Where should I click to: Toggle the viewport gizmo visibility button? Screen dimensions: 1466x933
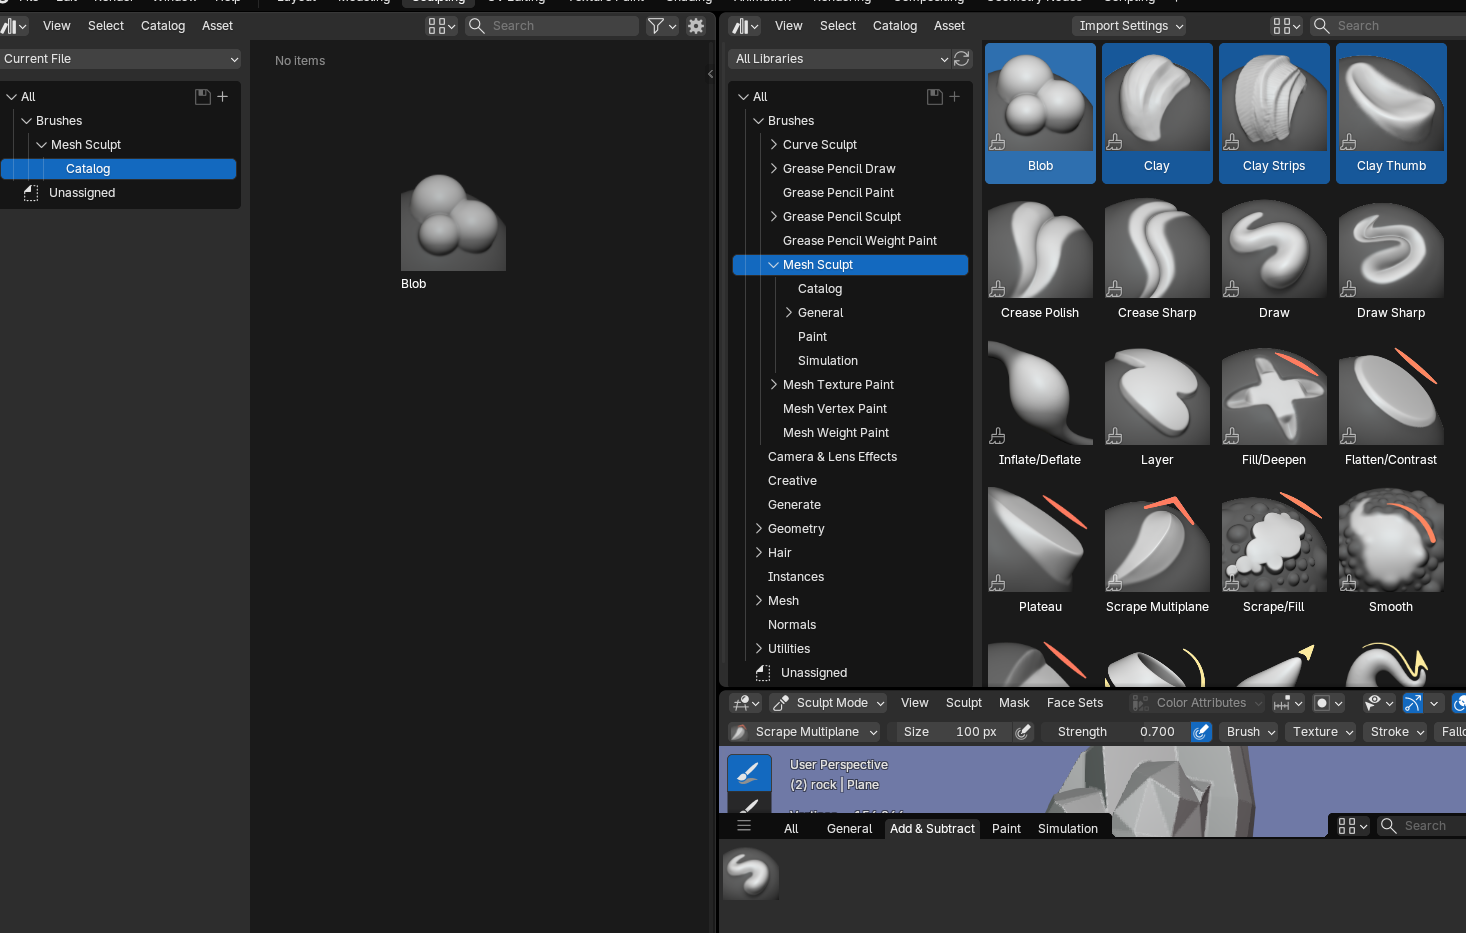click(x=1413, y=703)
